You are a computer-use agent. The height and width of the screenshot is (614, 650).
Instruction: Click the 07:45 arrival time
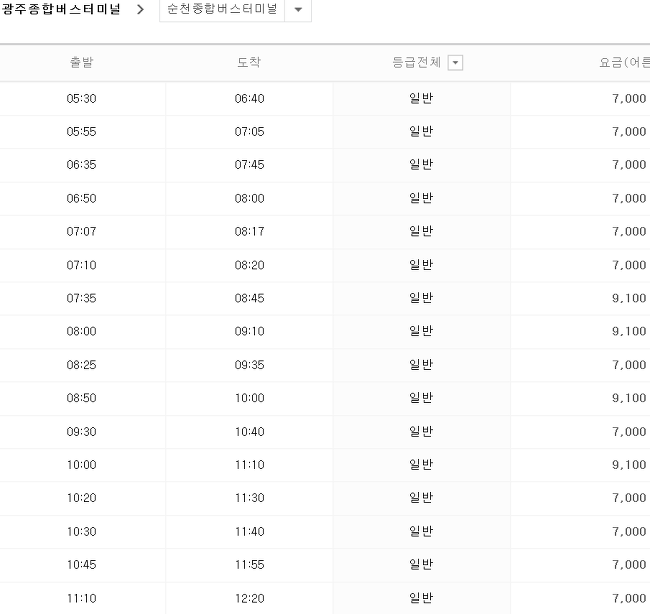click(250, 165)
